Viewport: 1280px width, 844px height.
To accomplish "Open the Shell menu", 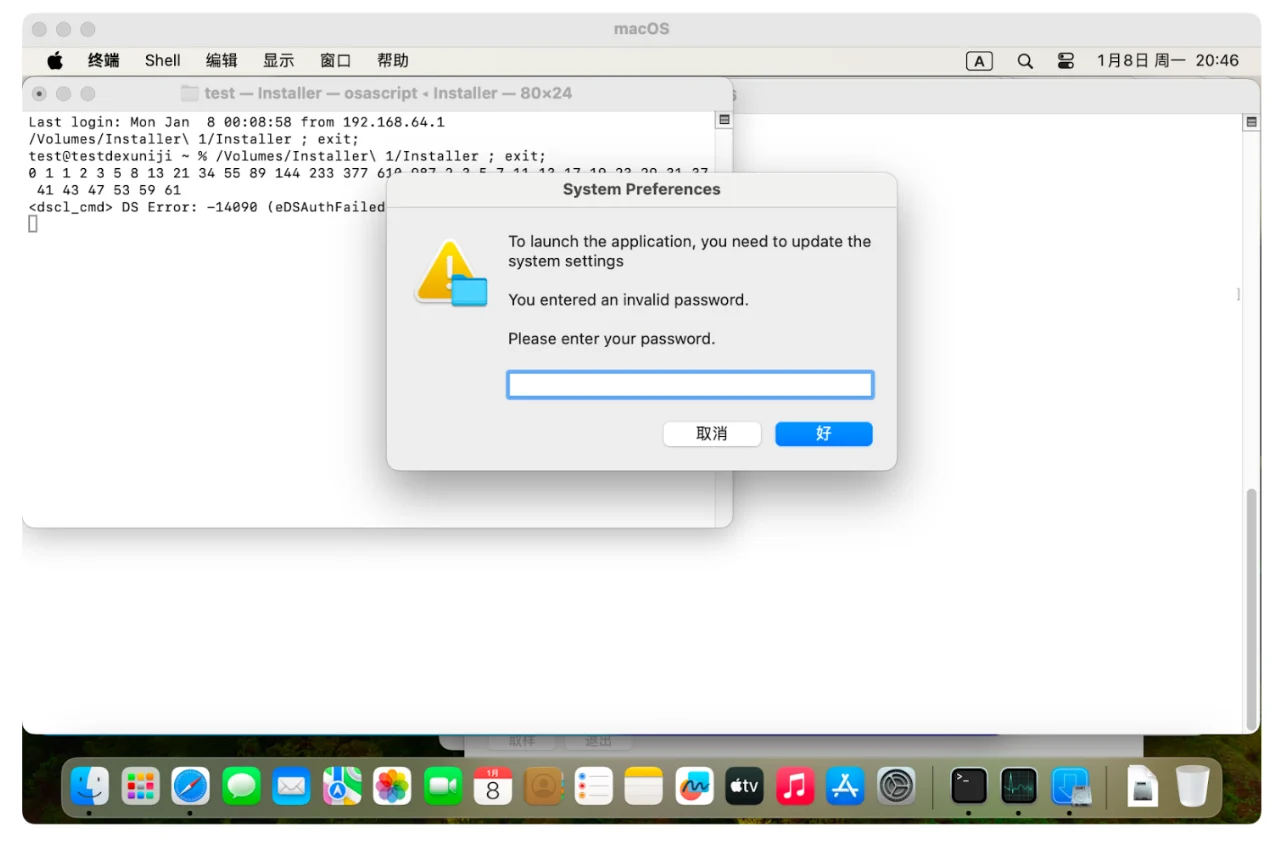I will click(x=163, y=60).
